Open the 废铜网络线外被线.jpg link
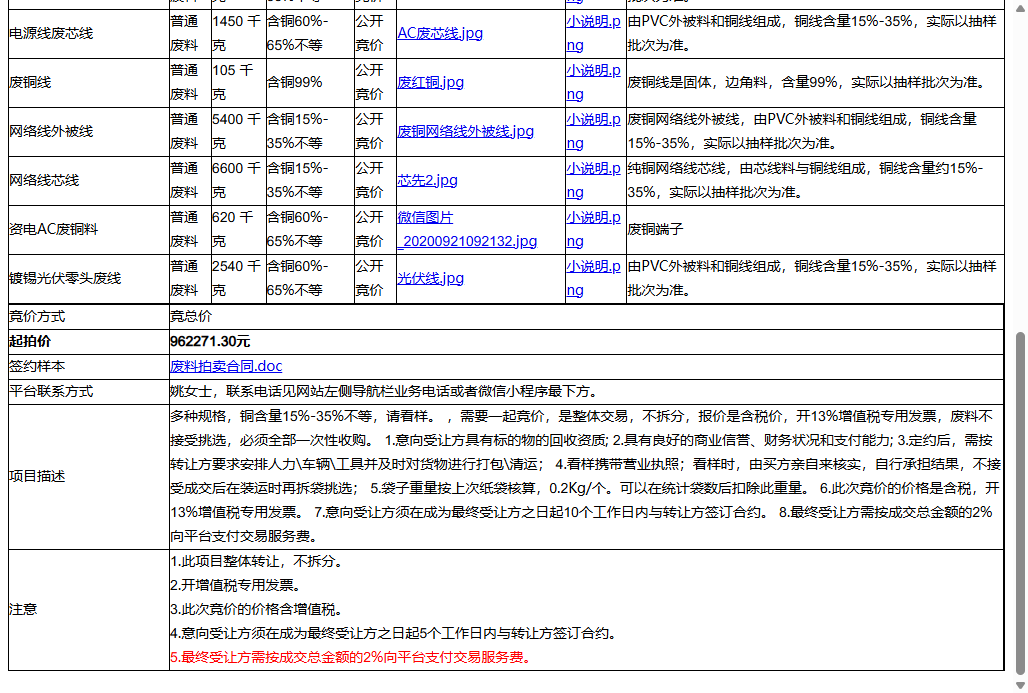Viewport: 1028px width, 693px height. click(465, 131)
